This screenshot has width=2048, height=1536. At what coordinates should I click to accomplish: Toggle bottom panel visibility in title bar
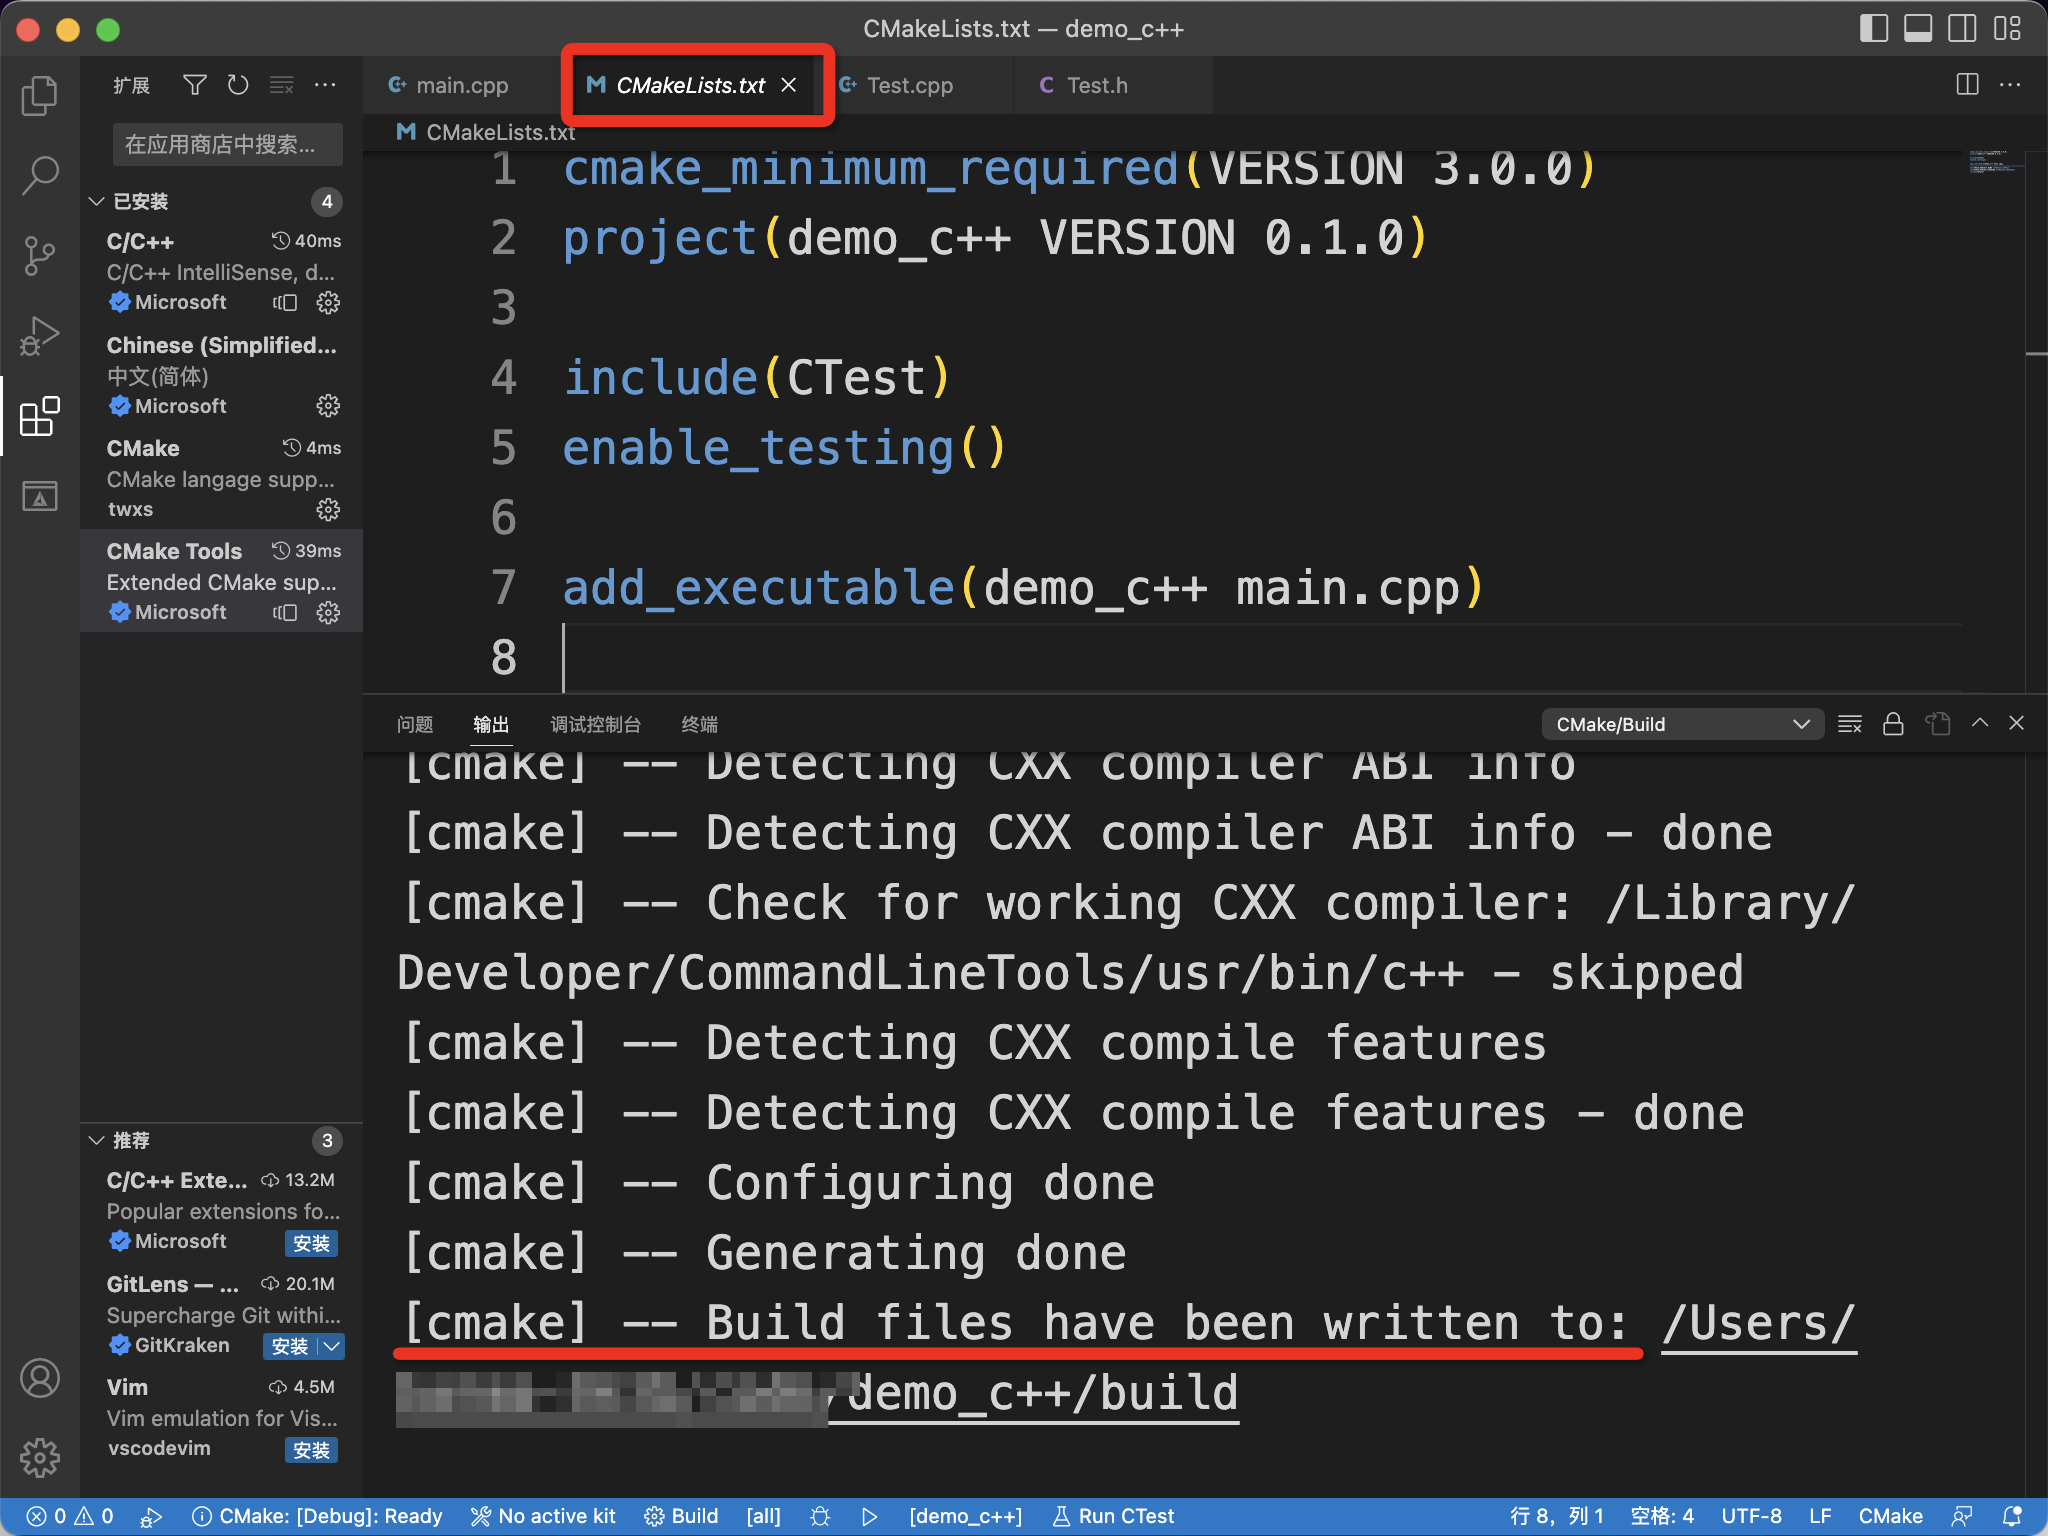1918,28
